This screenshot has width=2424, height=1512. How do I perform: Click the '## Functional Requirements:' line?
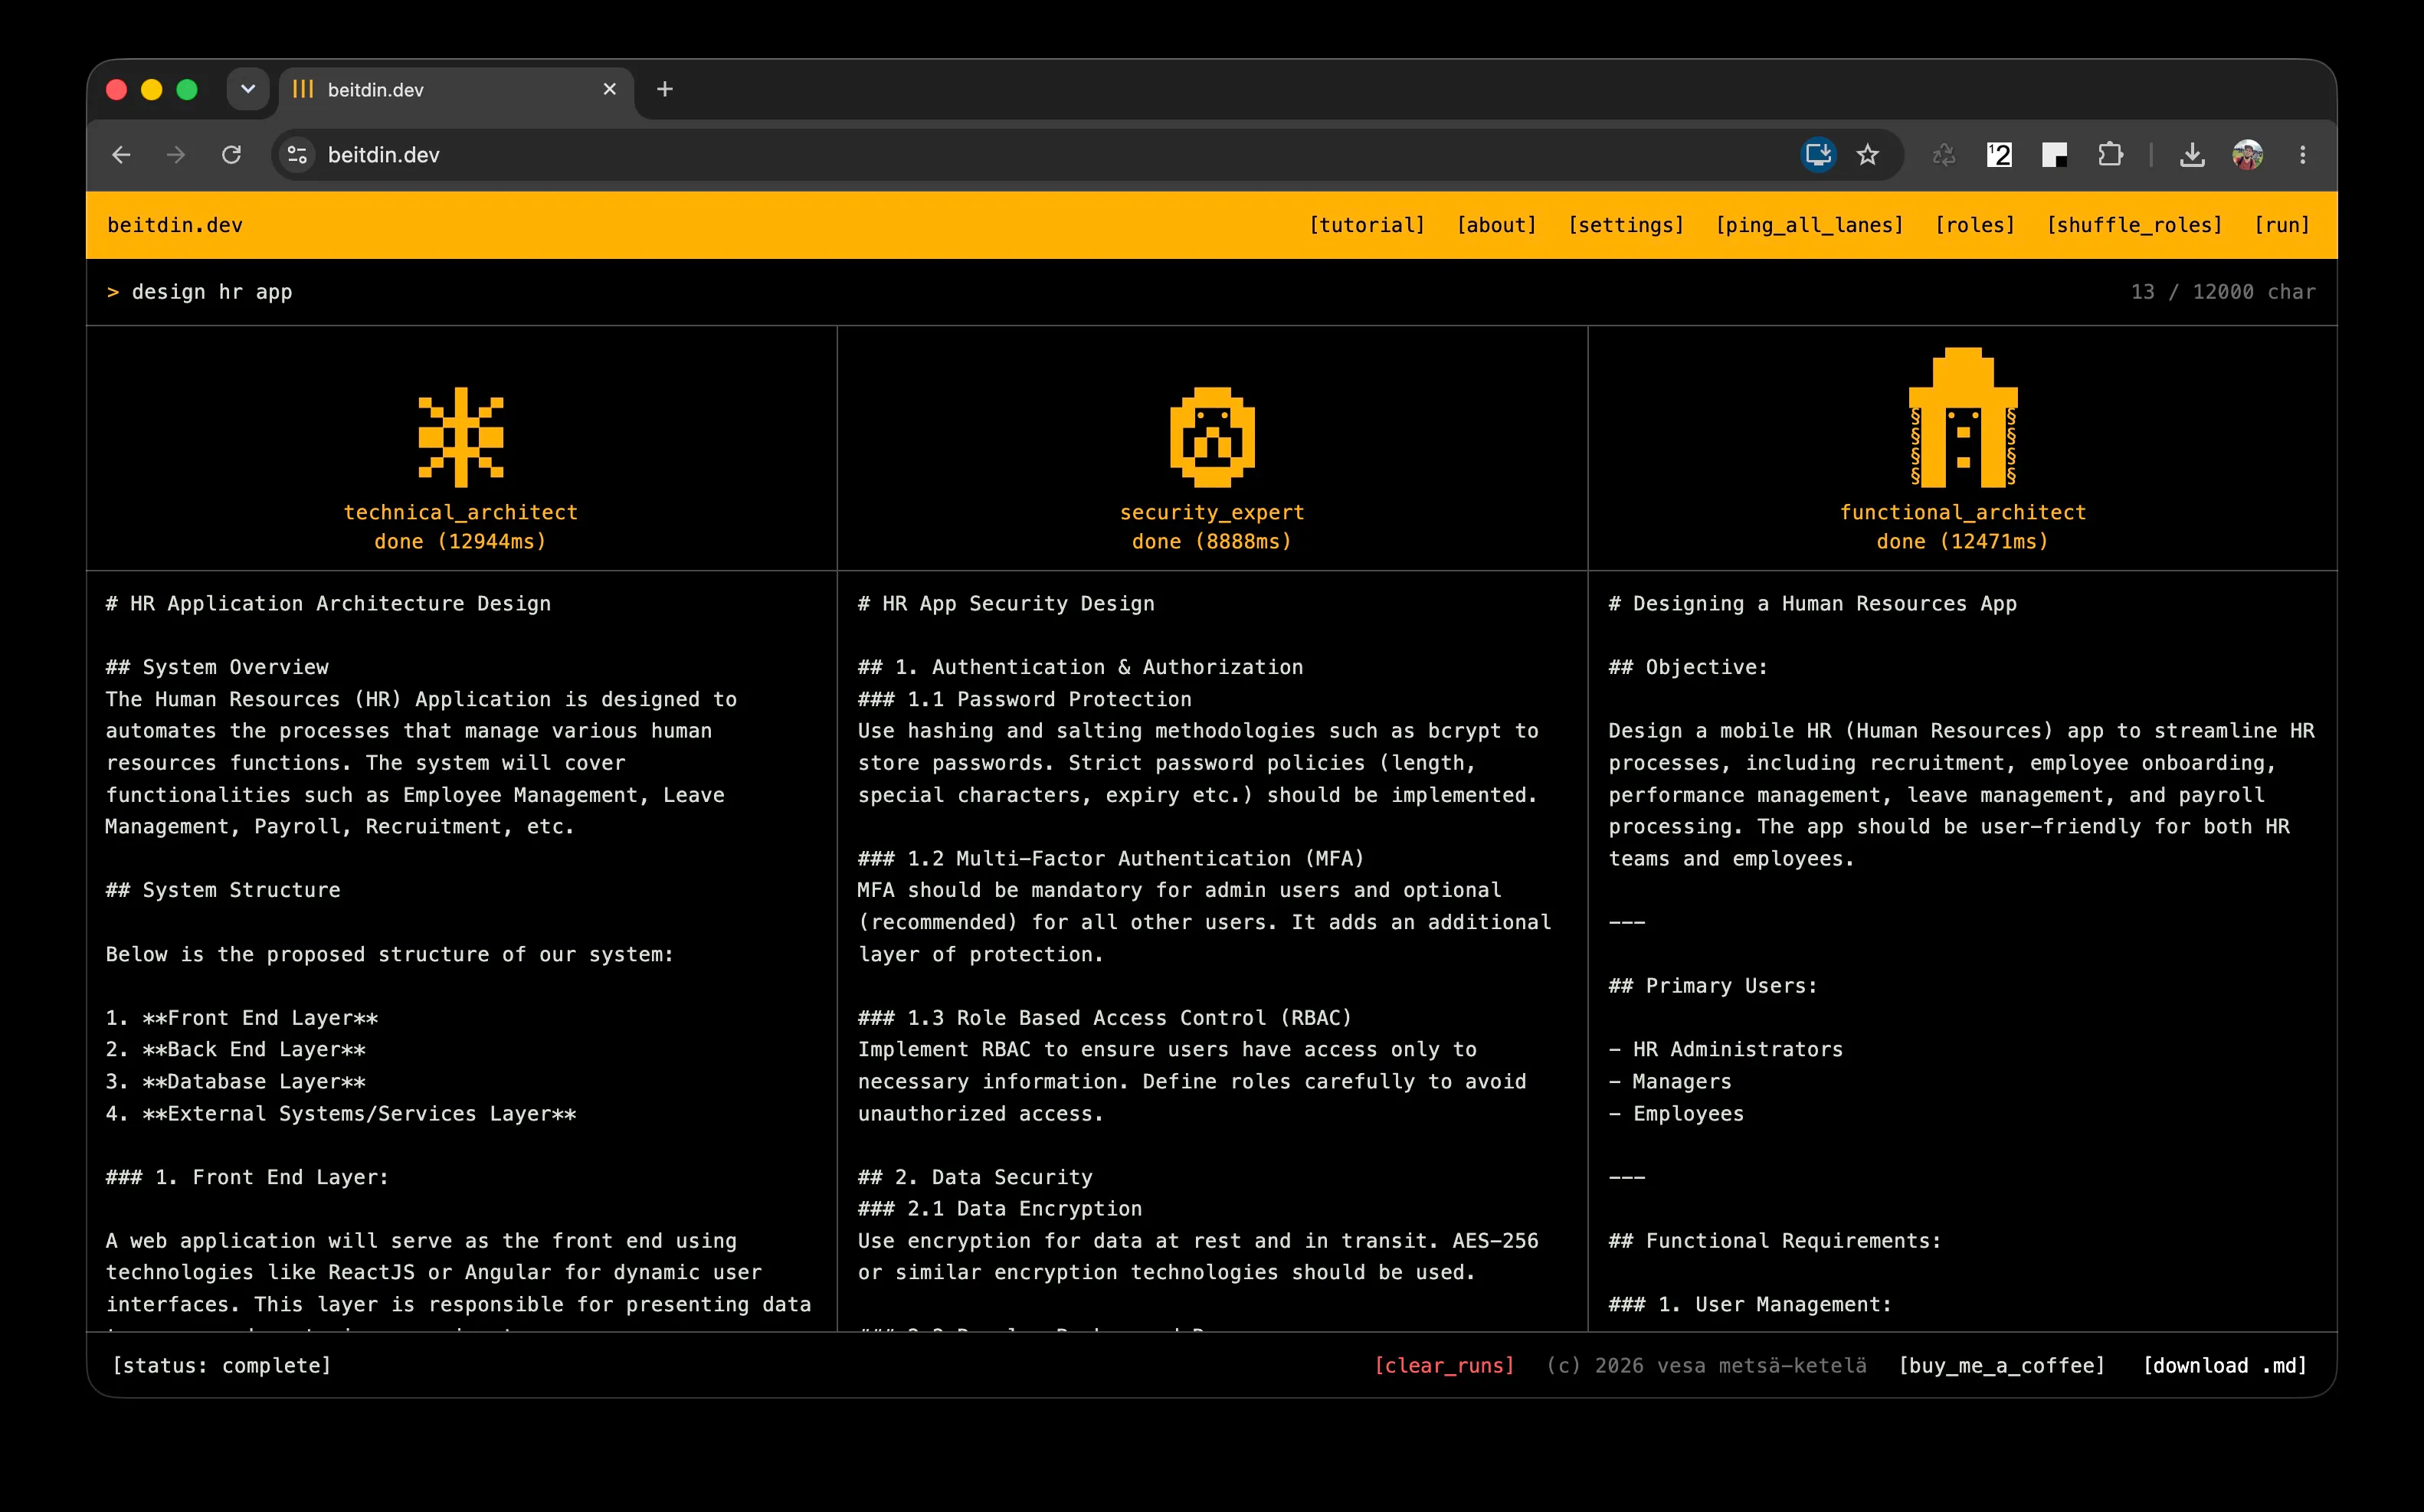pyautogui.click(x=1775, y=1241)
